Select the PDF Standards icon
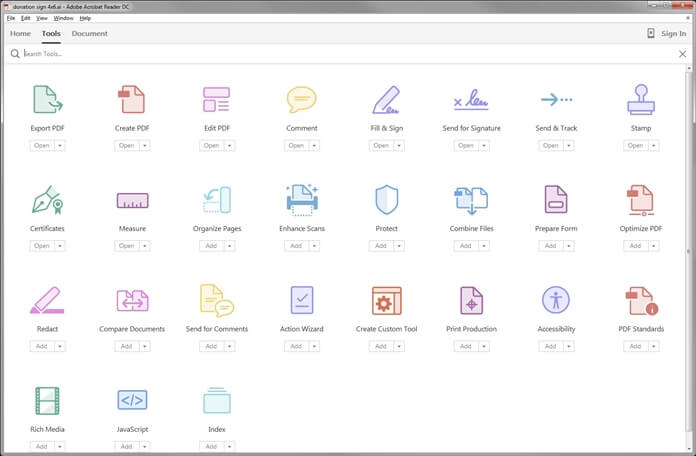Image resolution: width=696 pixels, height=456 pixels. click(x=641, y=301)
